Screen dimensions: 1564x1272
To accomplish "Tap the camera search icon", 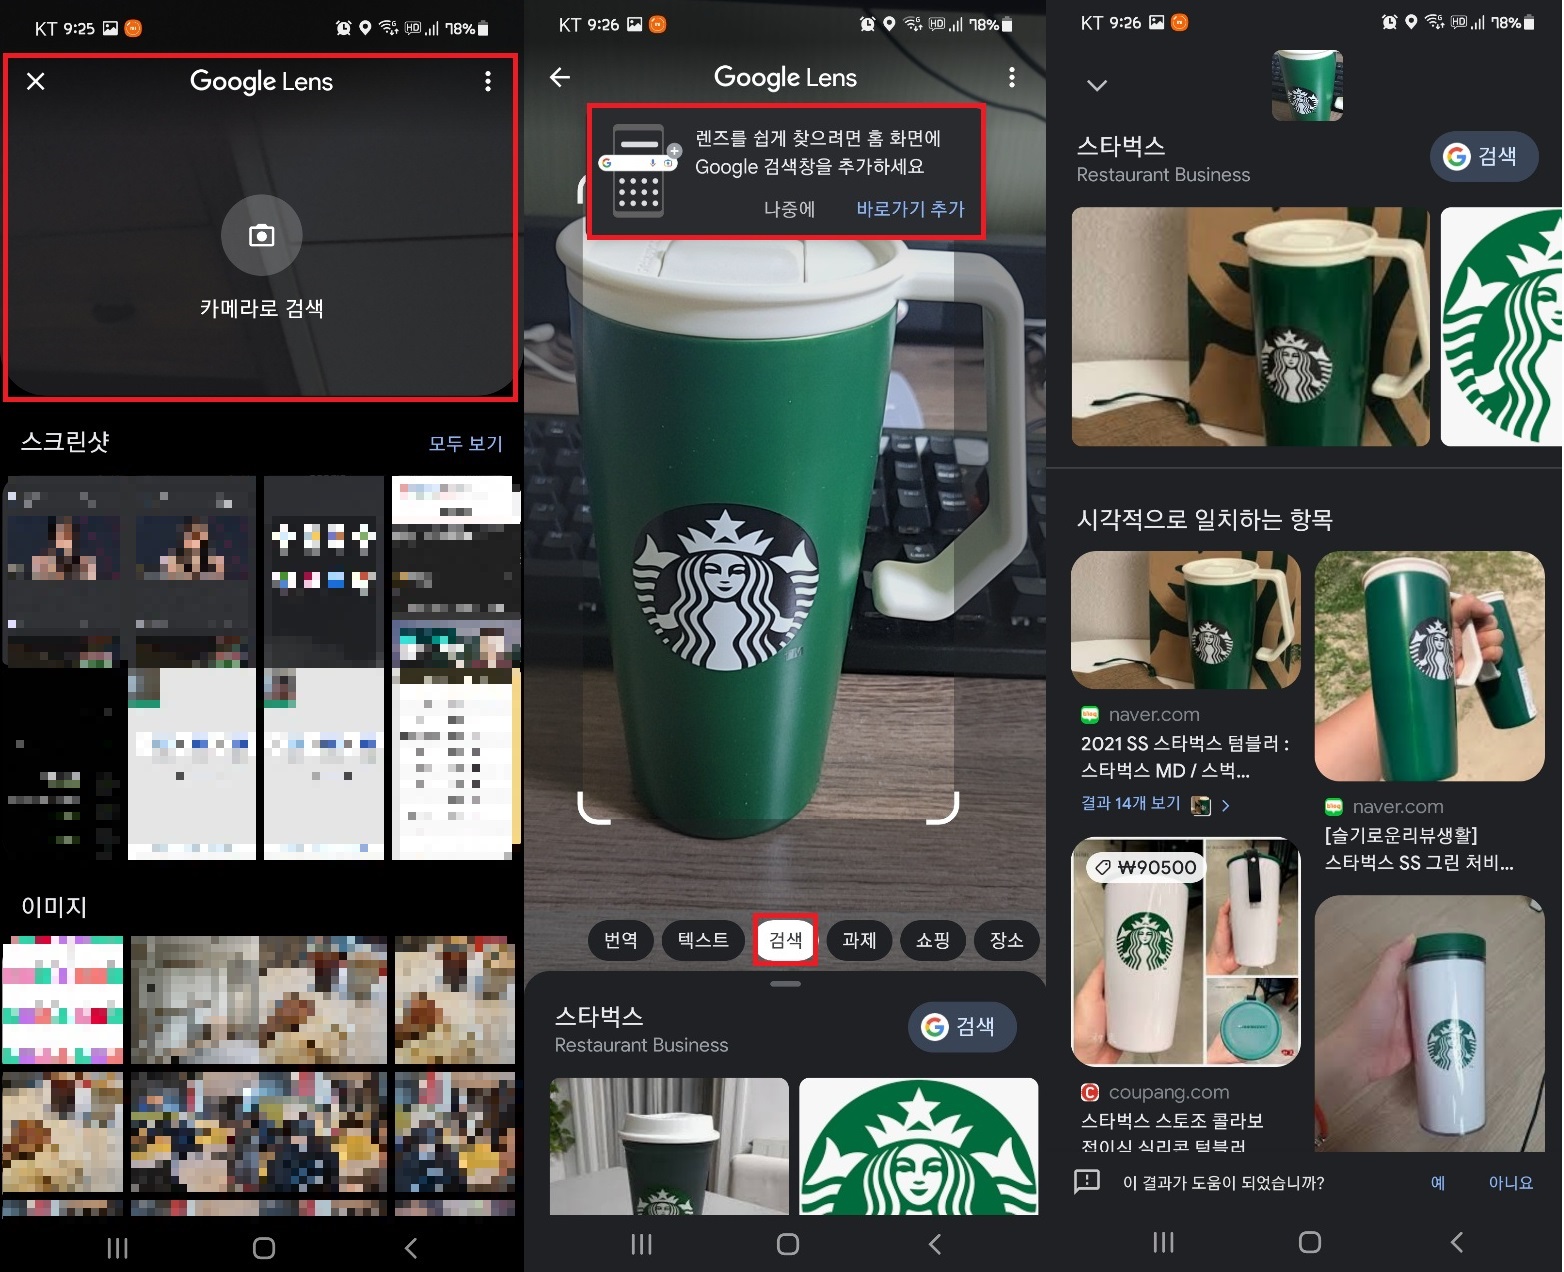I will [261, 235].
